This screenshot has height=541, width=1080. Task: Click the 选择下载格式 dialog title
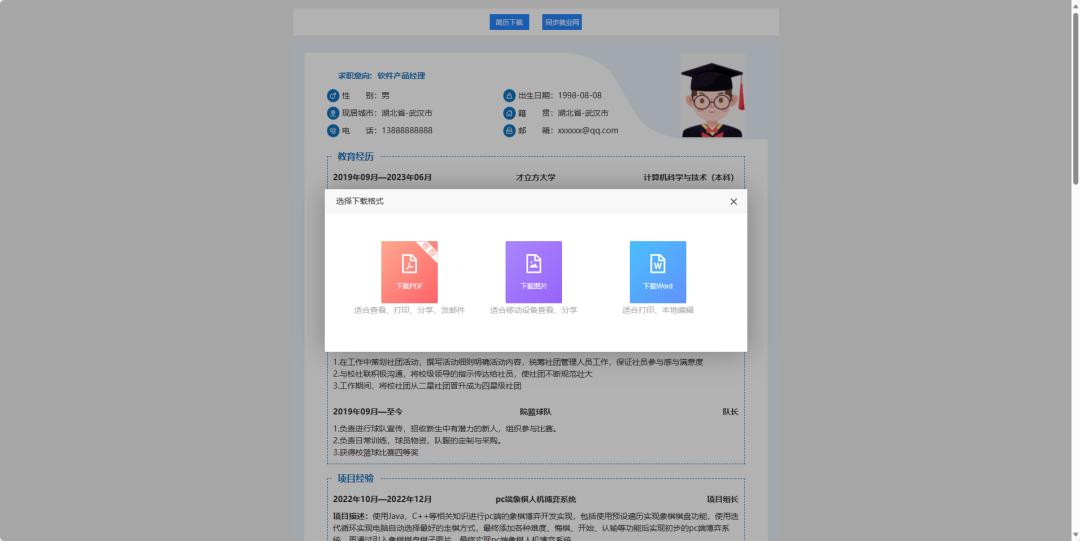click(360, 202)
